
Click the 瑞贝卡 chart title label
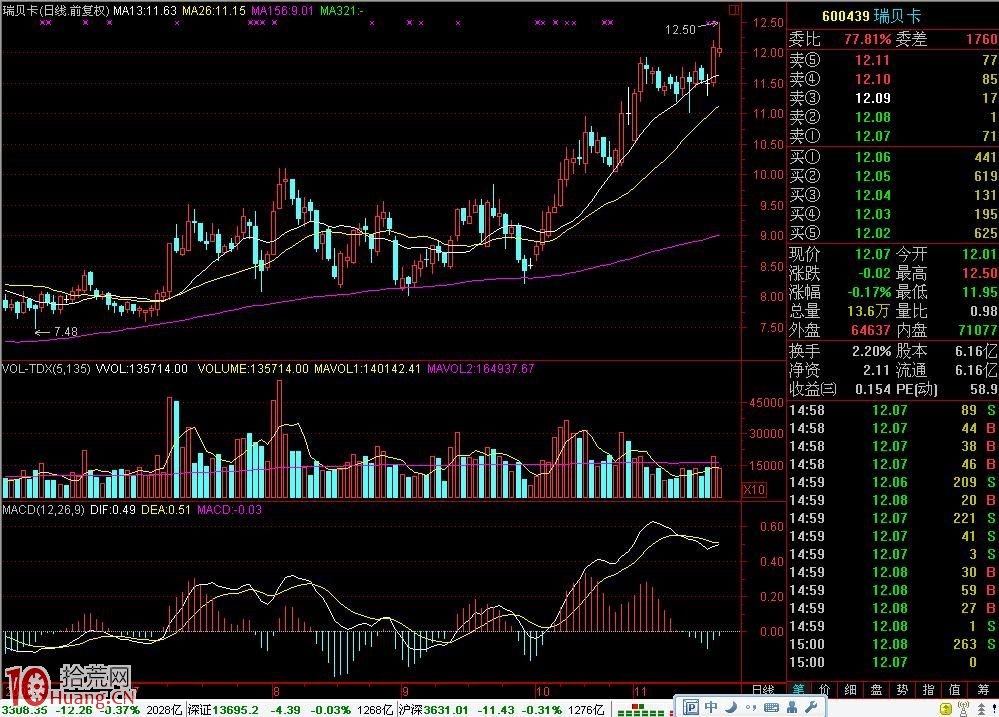tap(18, 10)
